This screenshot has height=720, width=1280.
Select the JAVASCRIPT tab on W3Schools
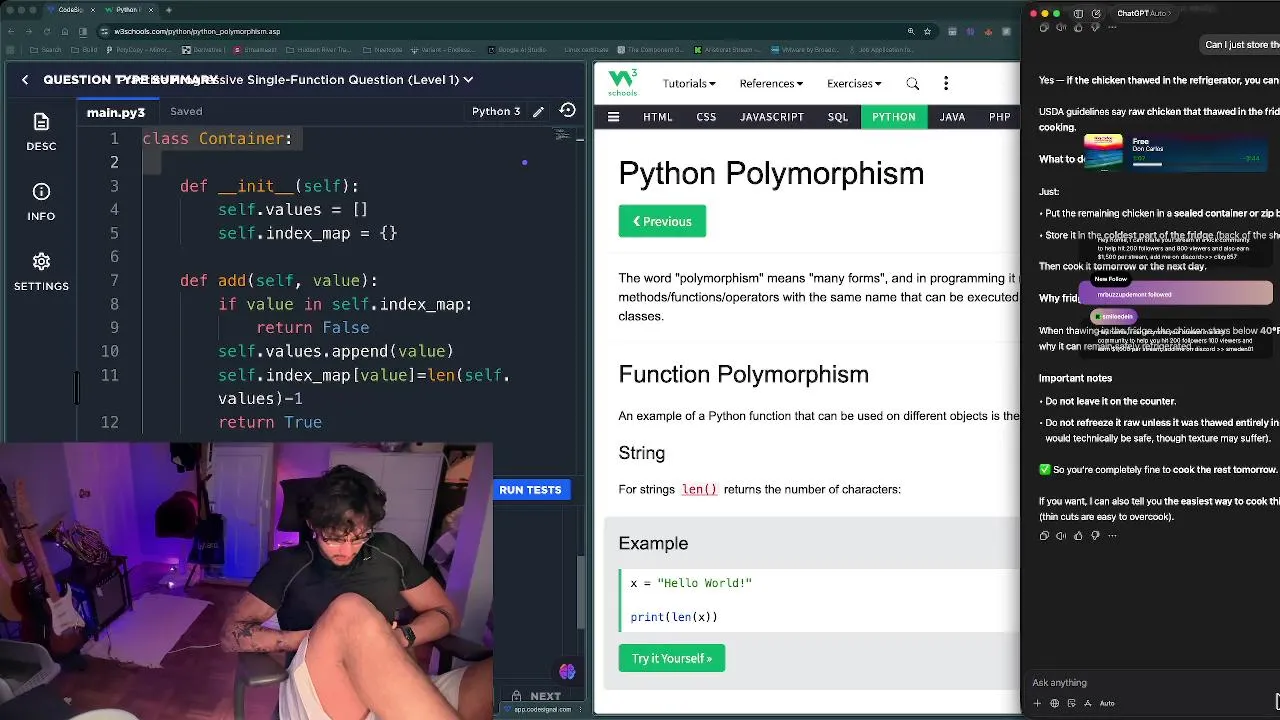[x=772, y=117]
